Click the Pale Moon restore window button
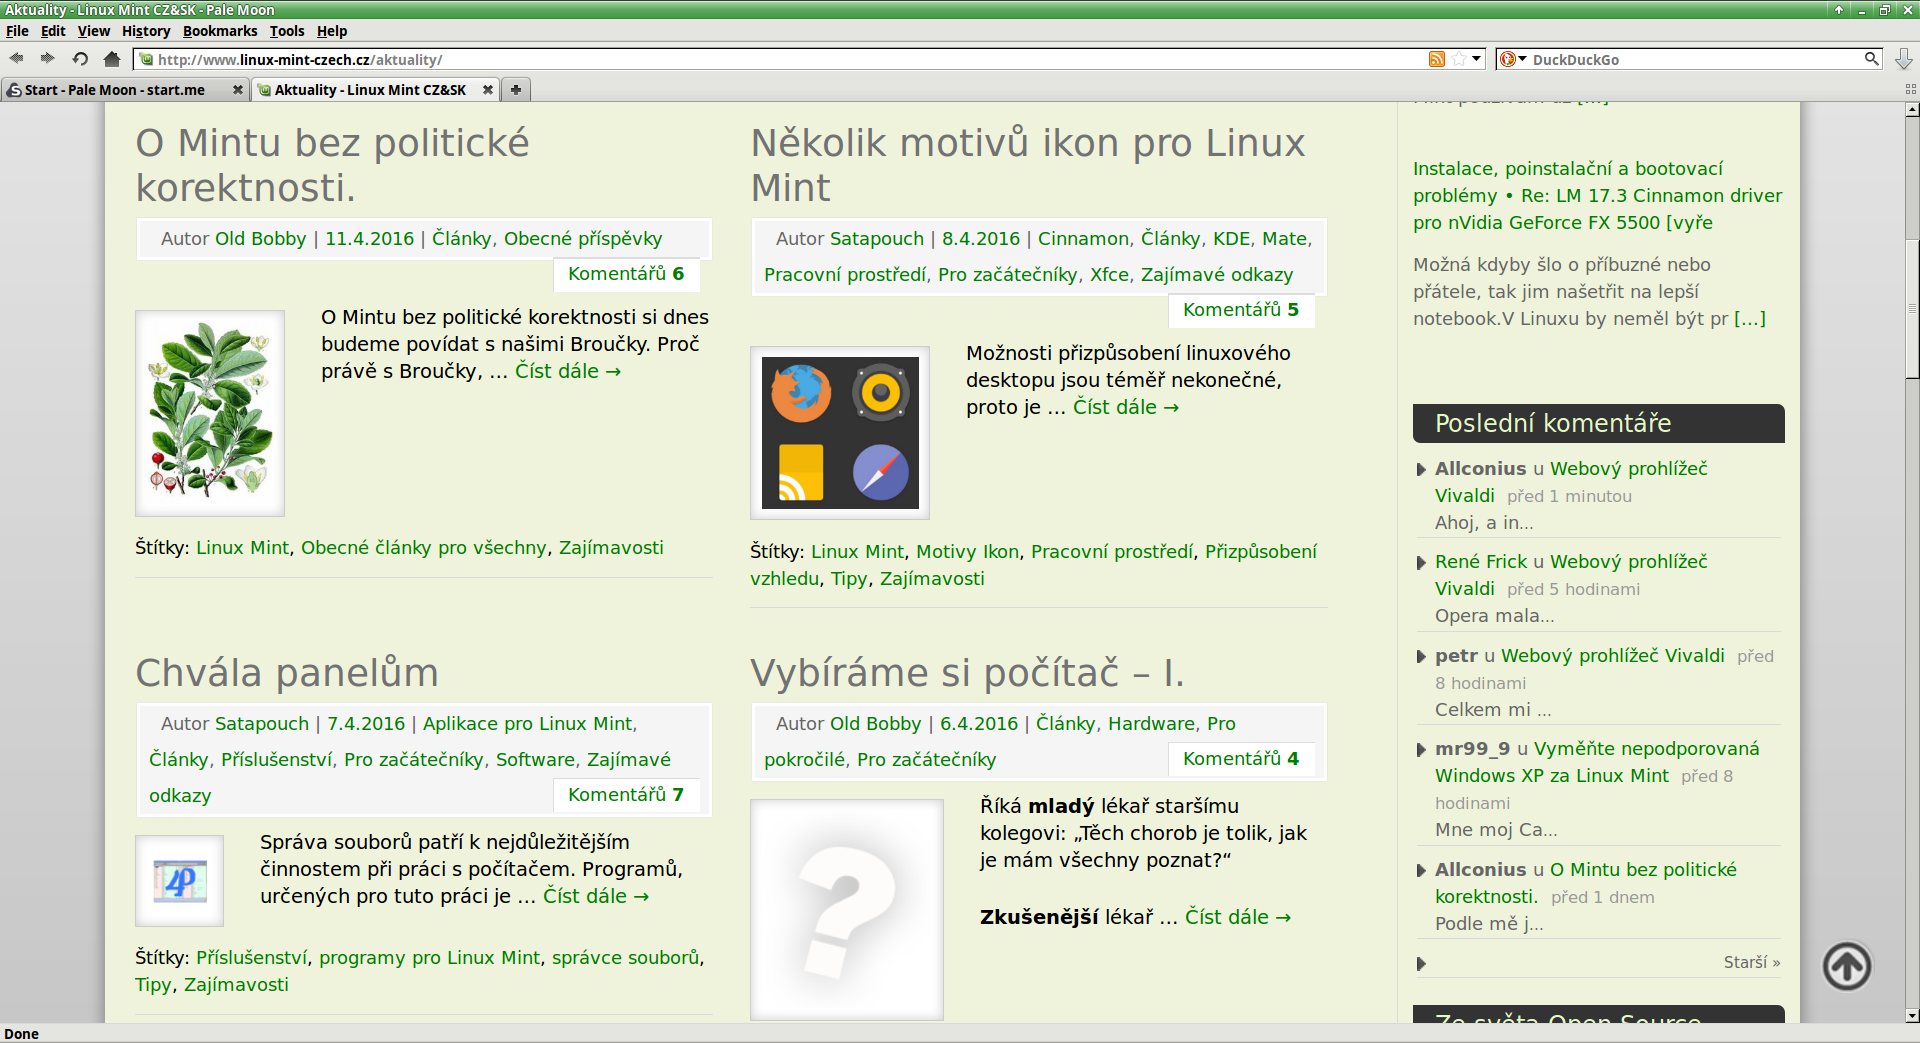Viewport: 1920px width, 1043px height. tap(1884, 10)
